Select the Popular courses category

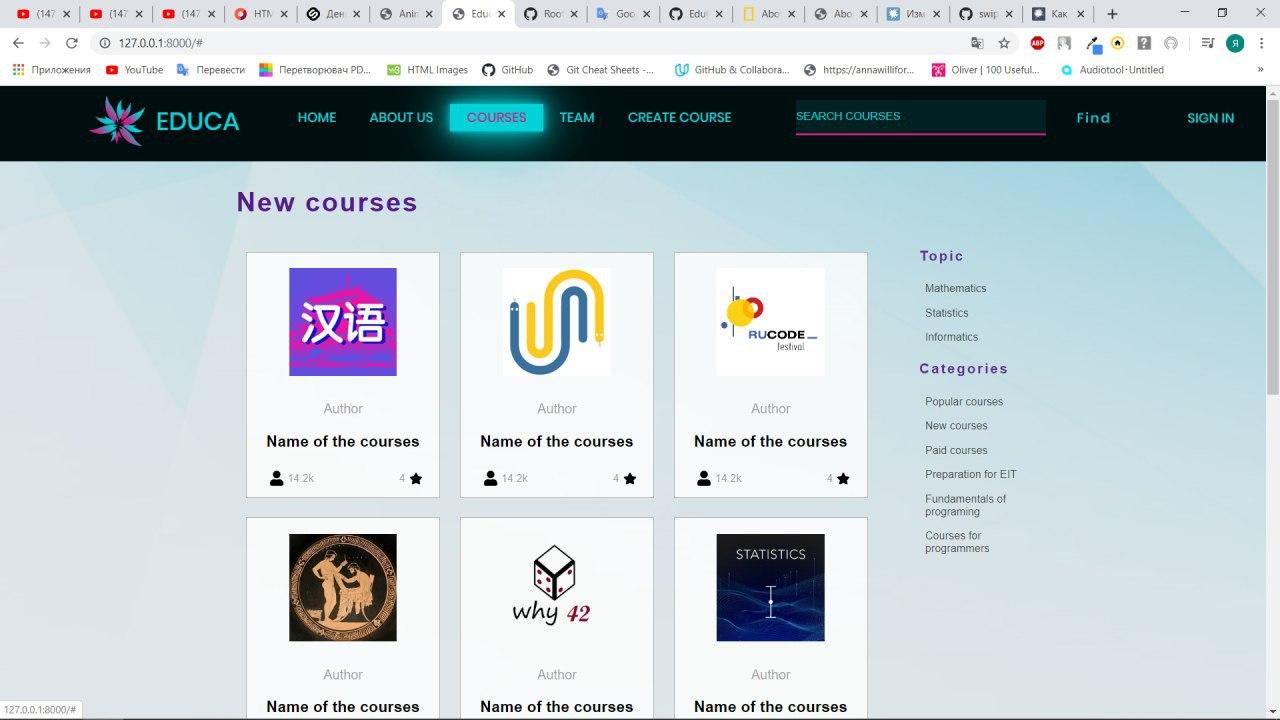pos(964,402)
